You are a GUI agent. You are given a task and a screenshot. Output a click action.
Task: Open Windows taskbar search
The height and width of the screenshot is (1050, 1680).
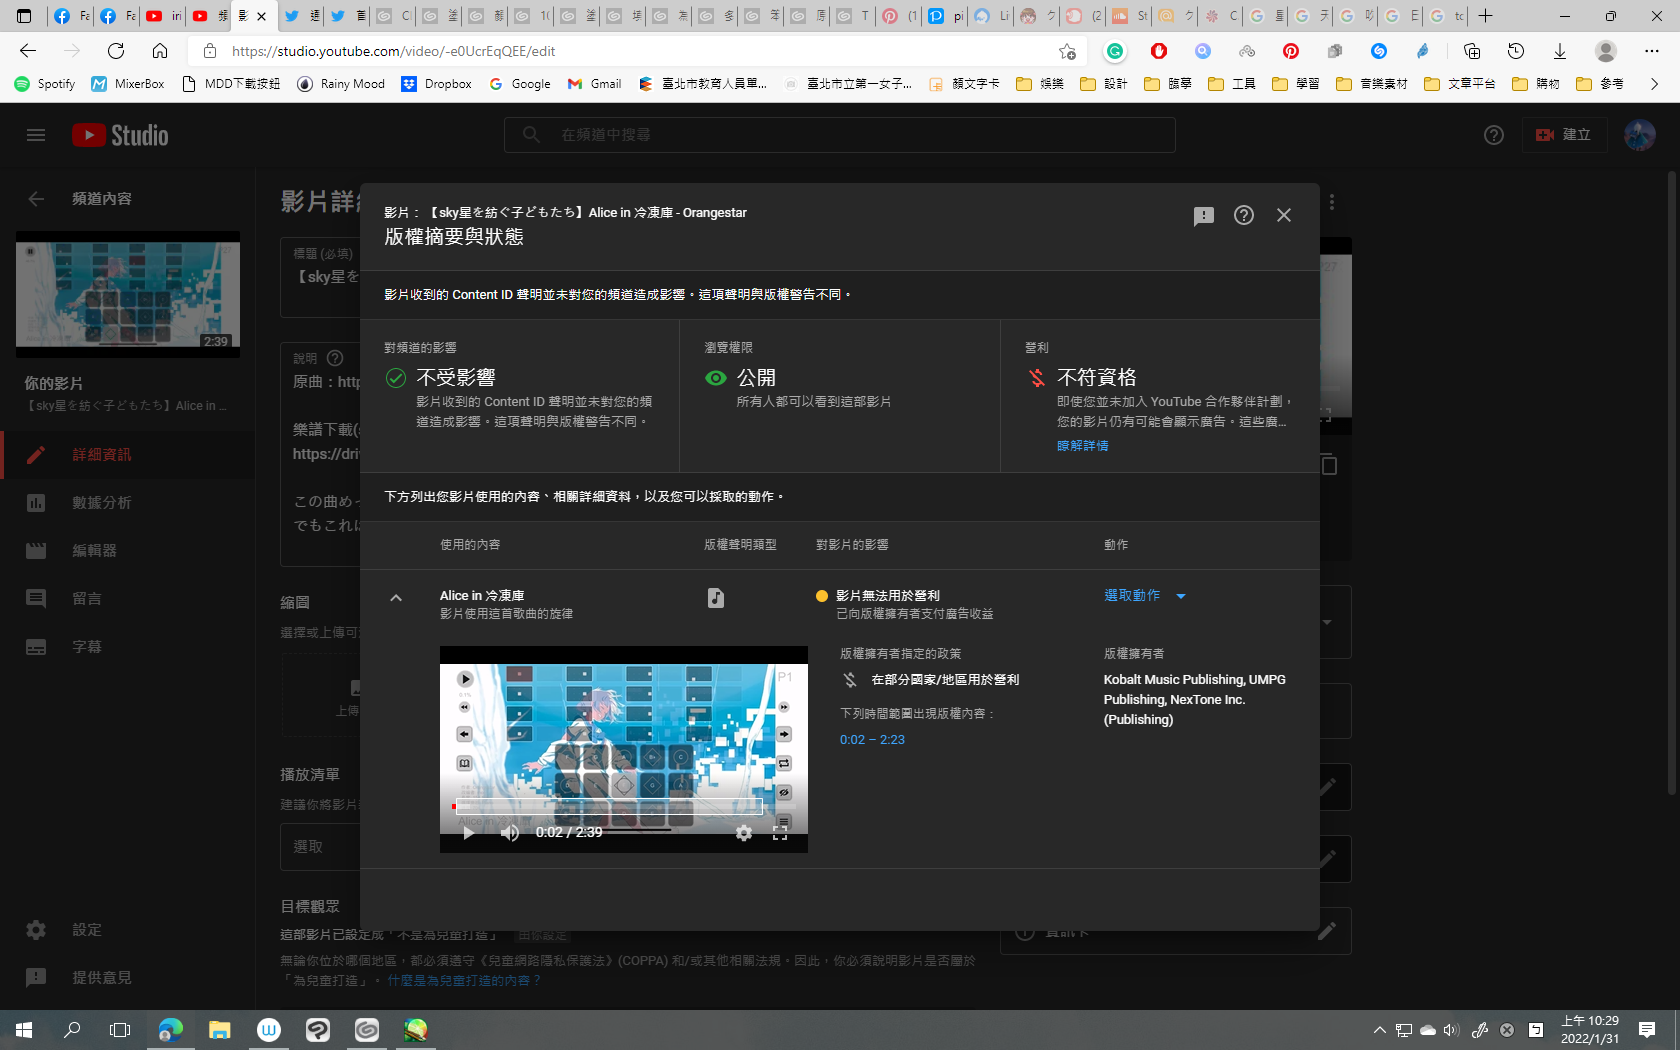coord(72,1030)
